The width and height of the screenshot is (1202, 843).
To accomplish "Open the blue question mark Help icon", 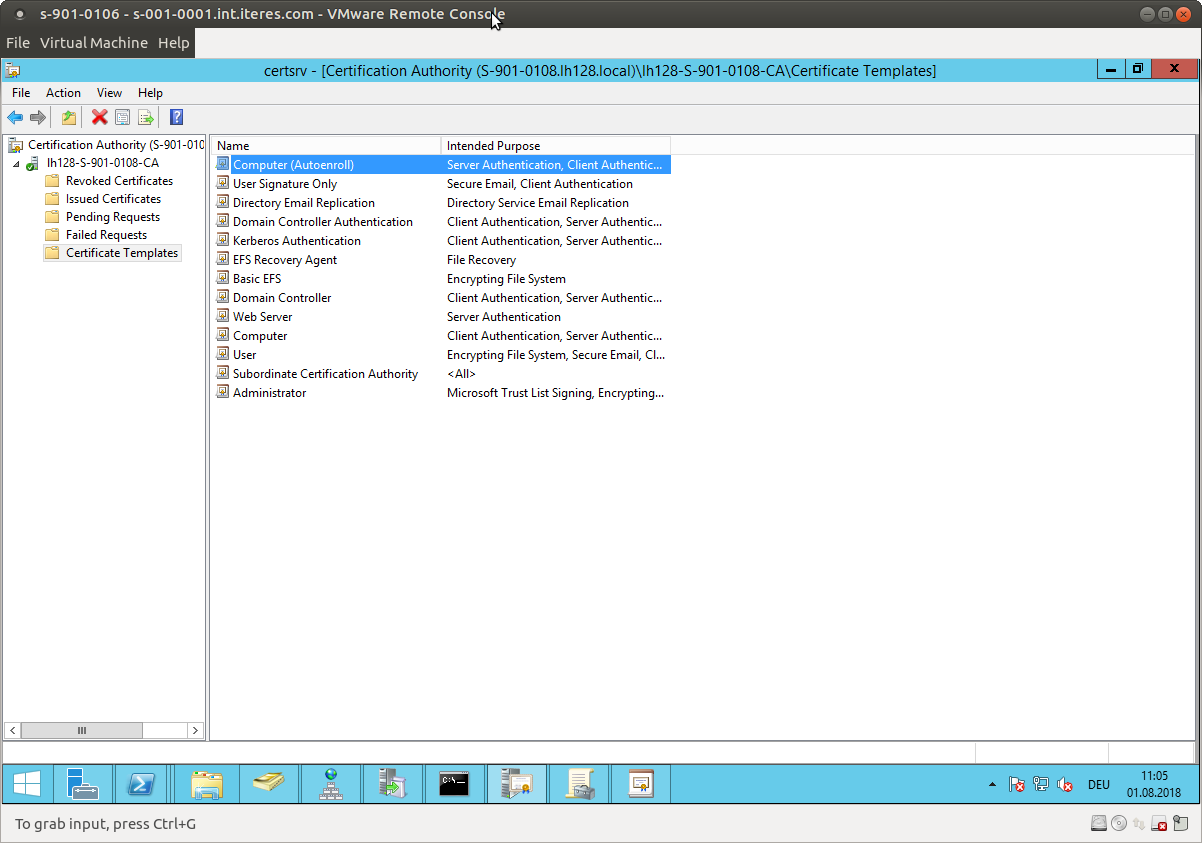I will tap(176, 117).
